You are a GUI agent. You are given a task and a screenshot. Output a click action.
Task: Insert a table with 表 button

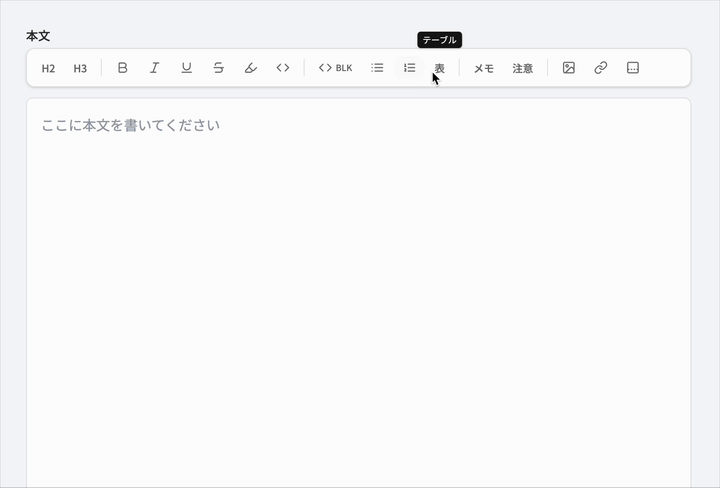click(440, 68)
